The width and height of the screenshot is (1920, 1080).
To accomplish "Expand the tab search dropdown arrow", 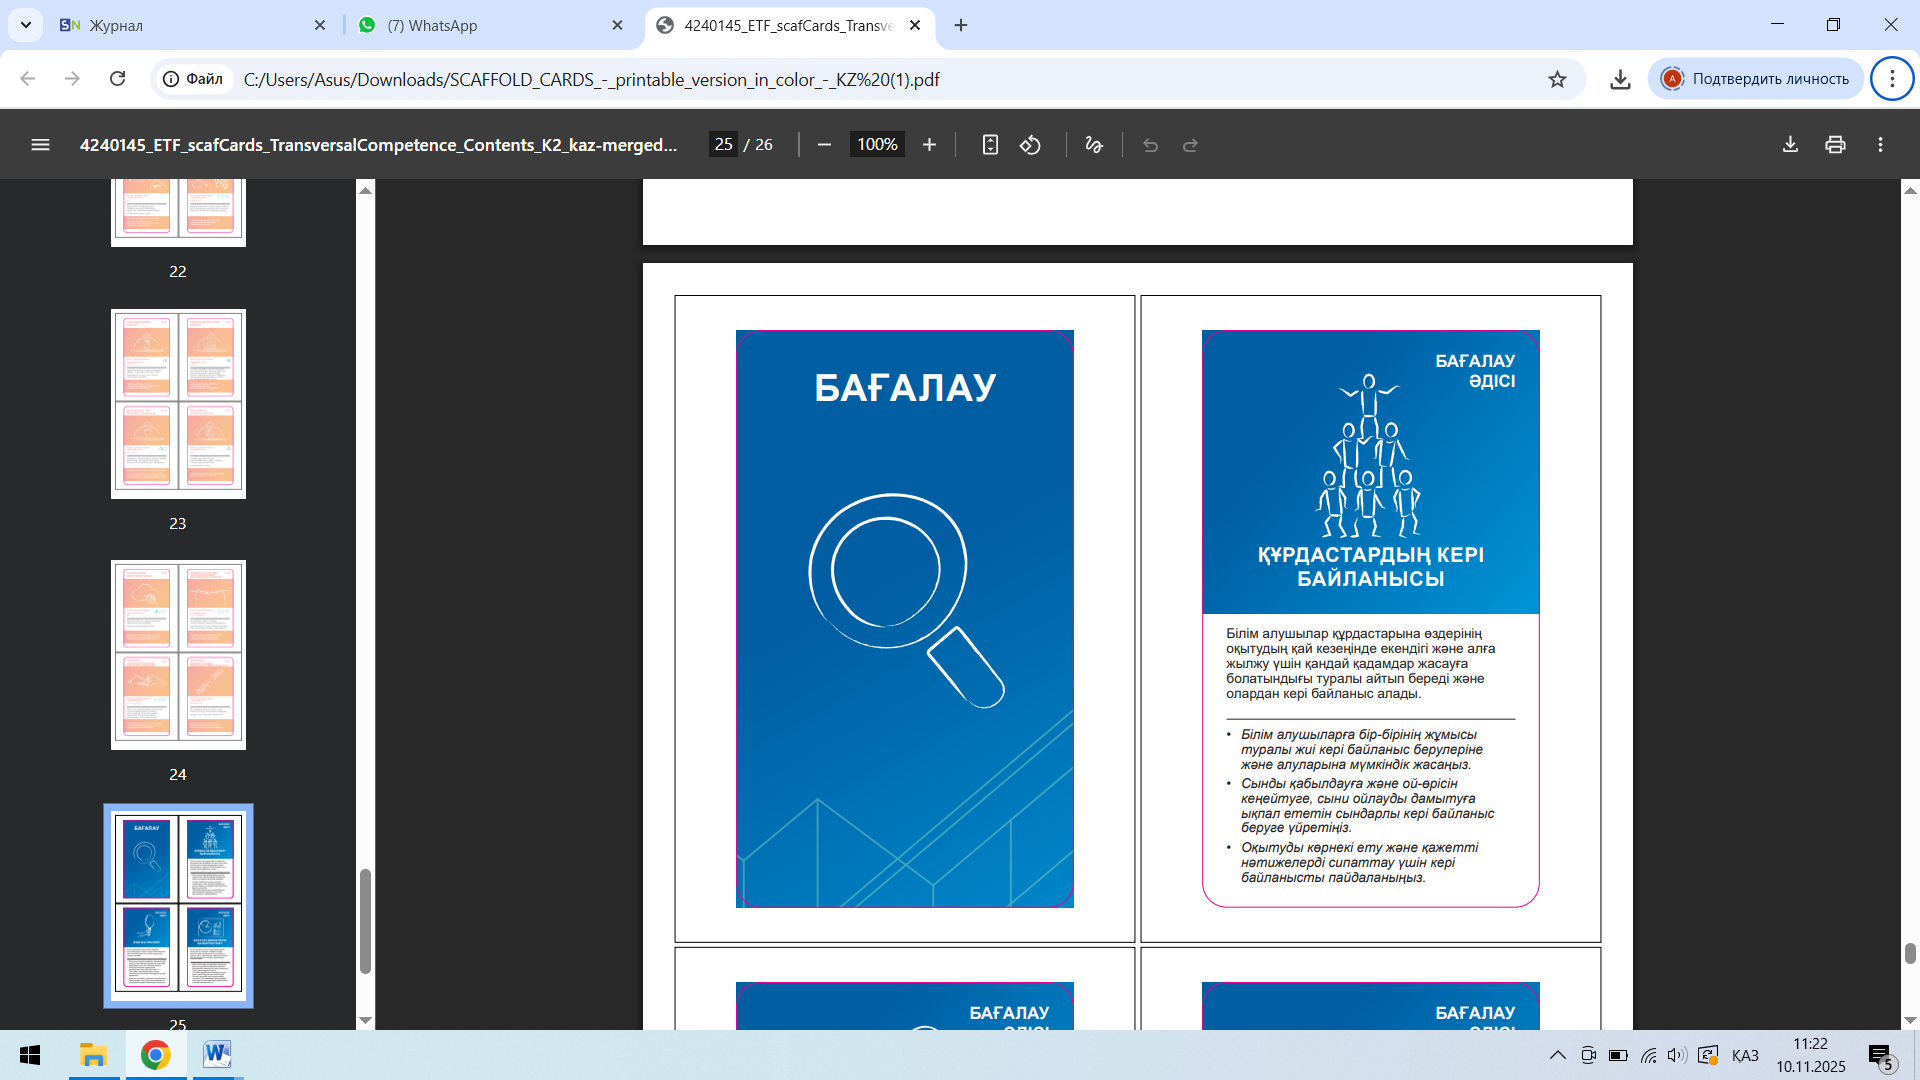I will pos(25,25).
